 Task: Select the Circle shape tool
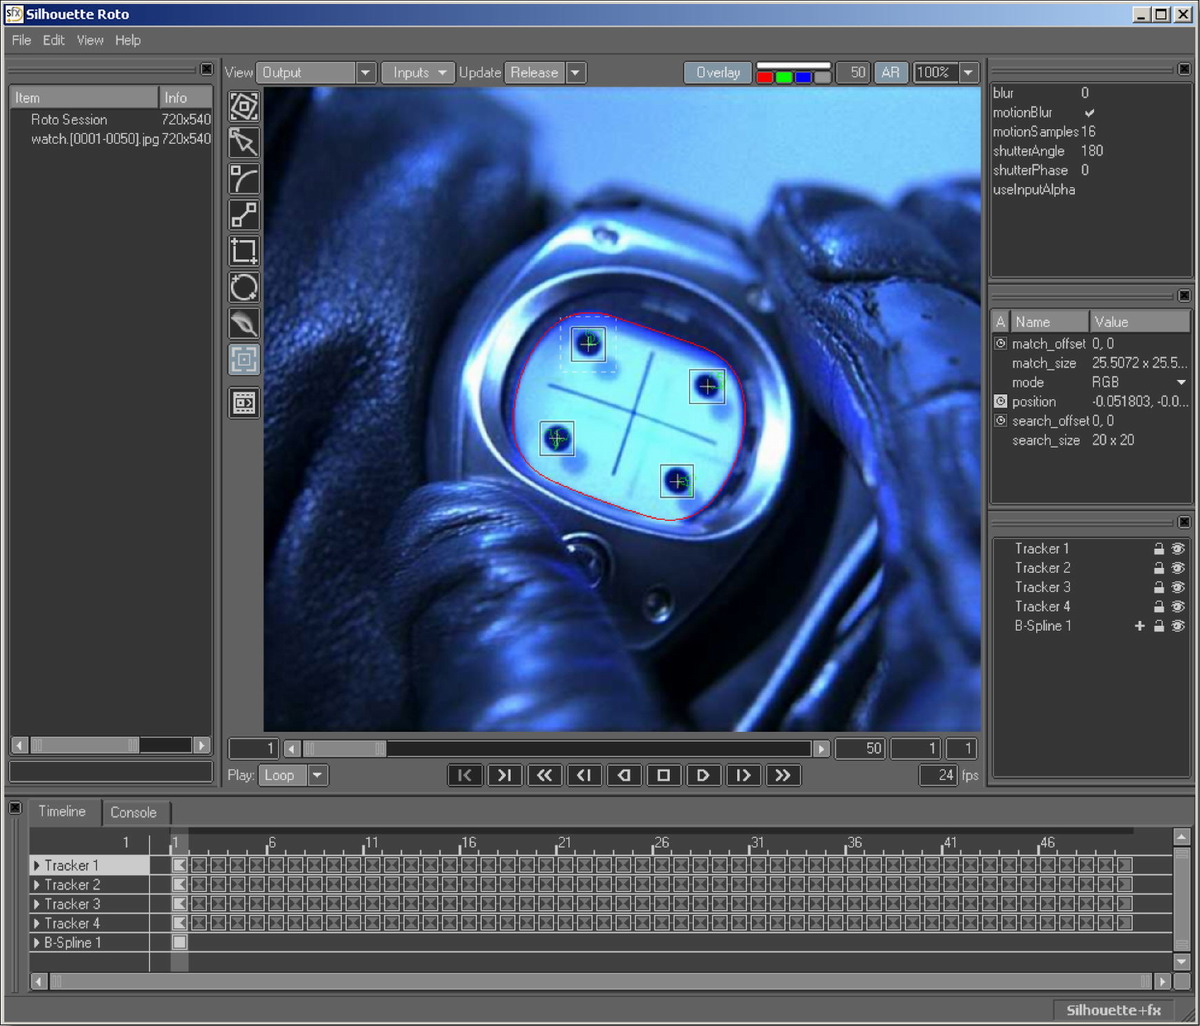pos(244,287)
